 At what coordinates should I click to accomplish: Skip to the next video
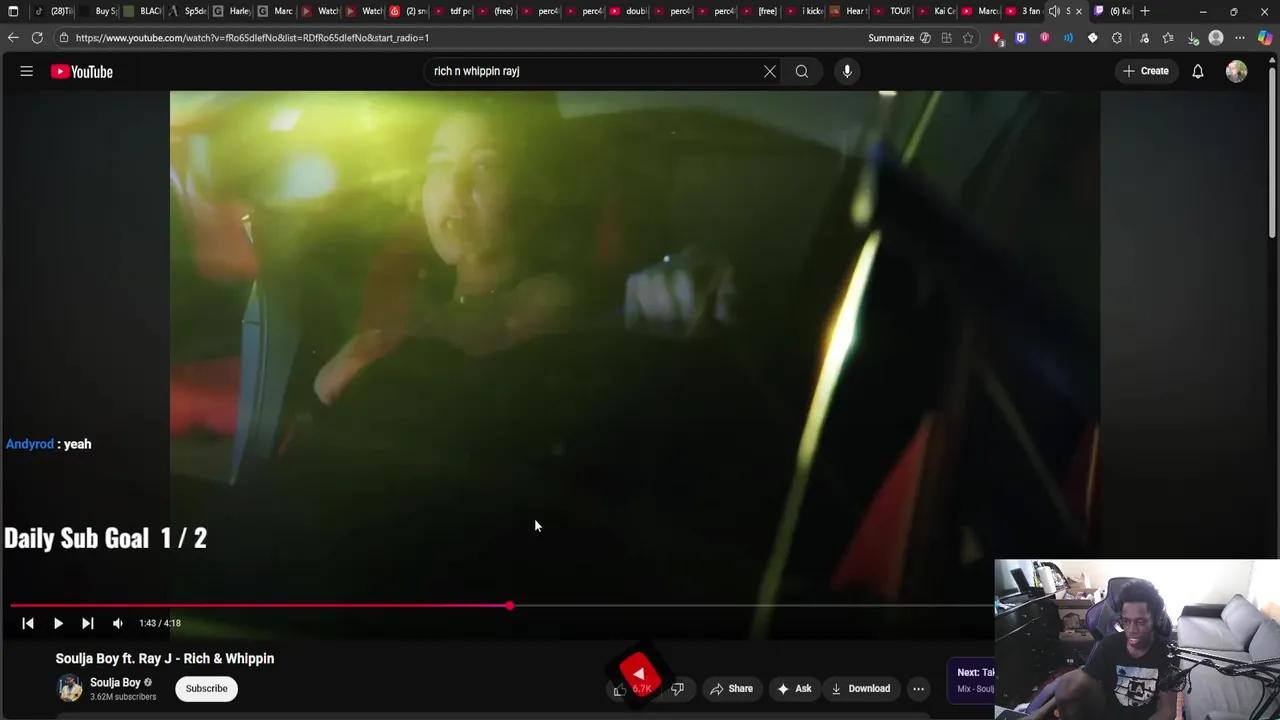coord(88,623)
